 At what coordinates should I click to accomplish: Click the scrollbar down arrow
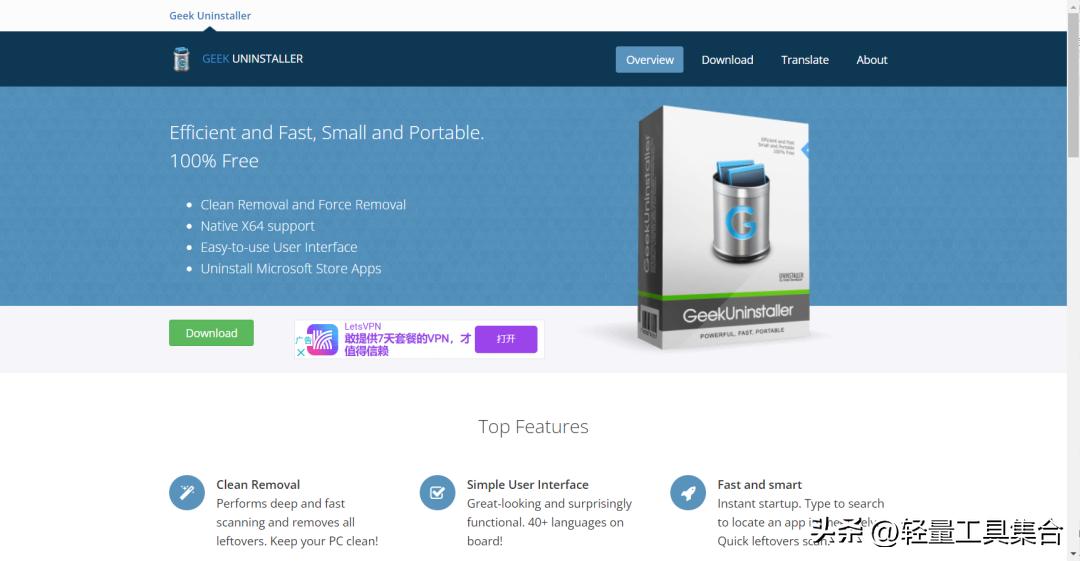[1073, 553]
